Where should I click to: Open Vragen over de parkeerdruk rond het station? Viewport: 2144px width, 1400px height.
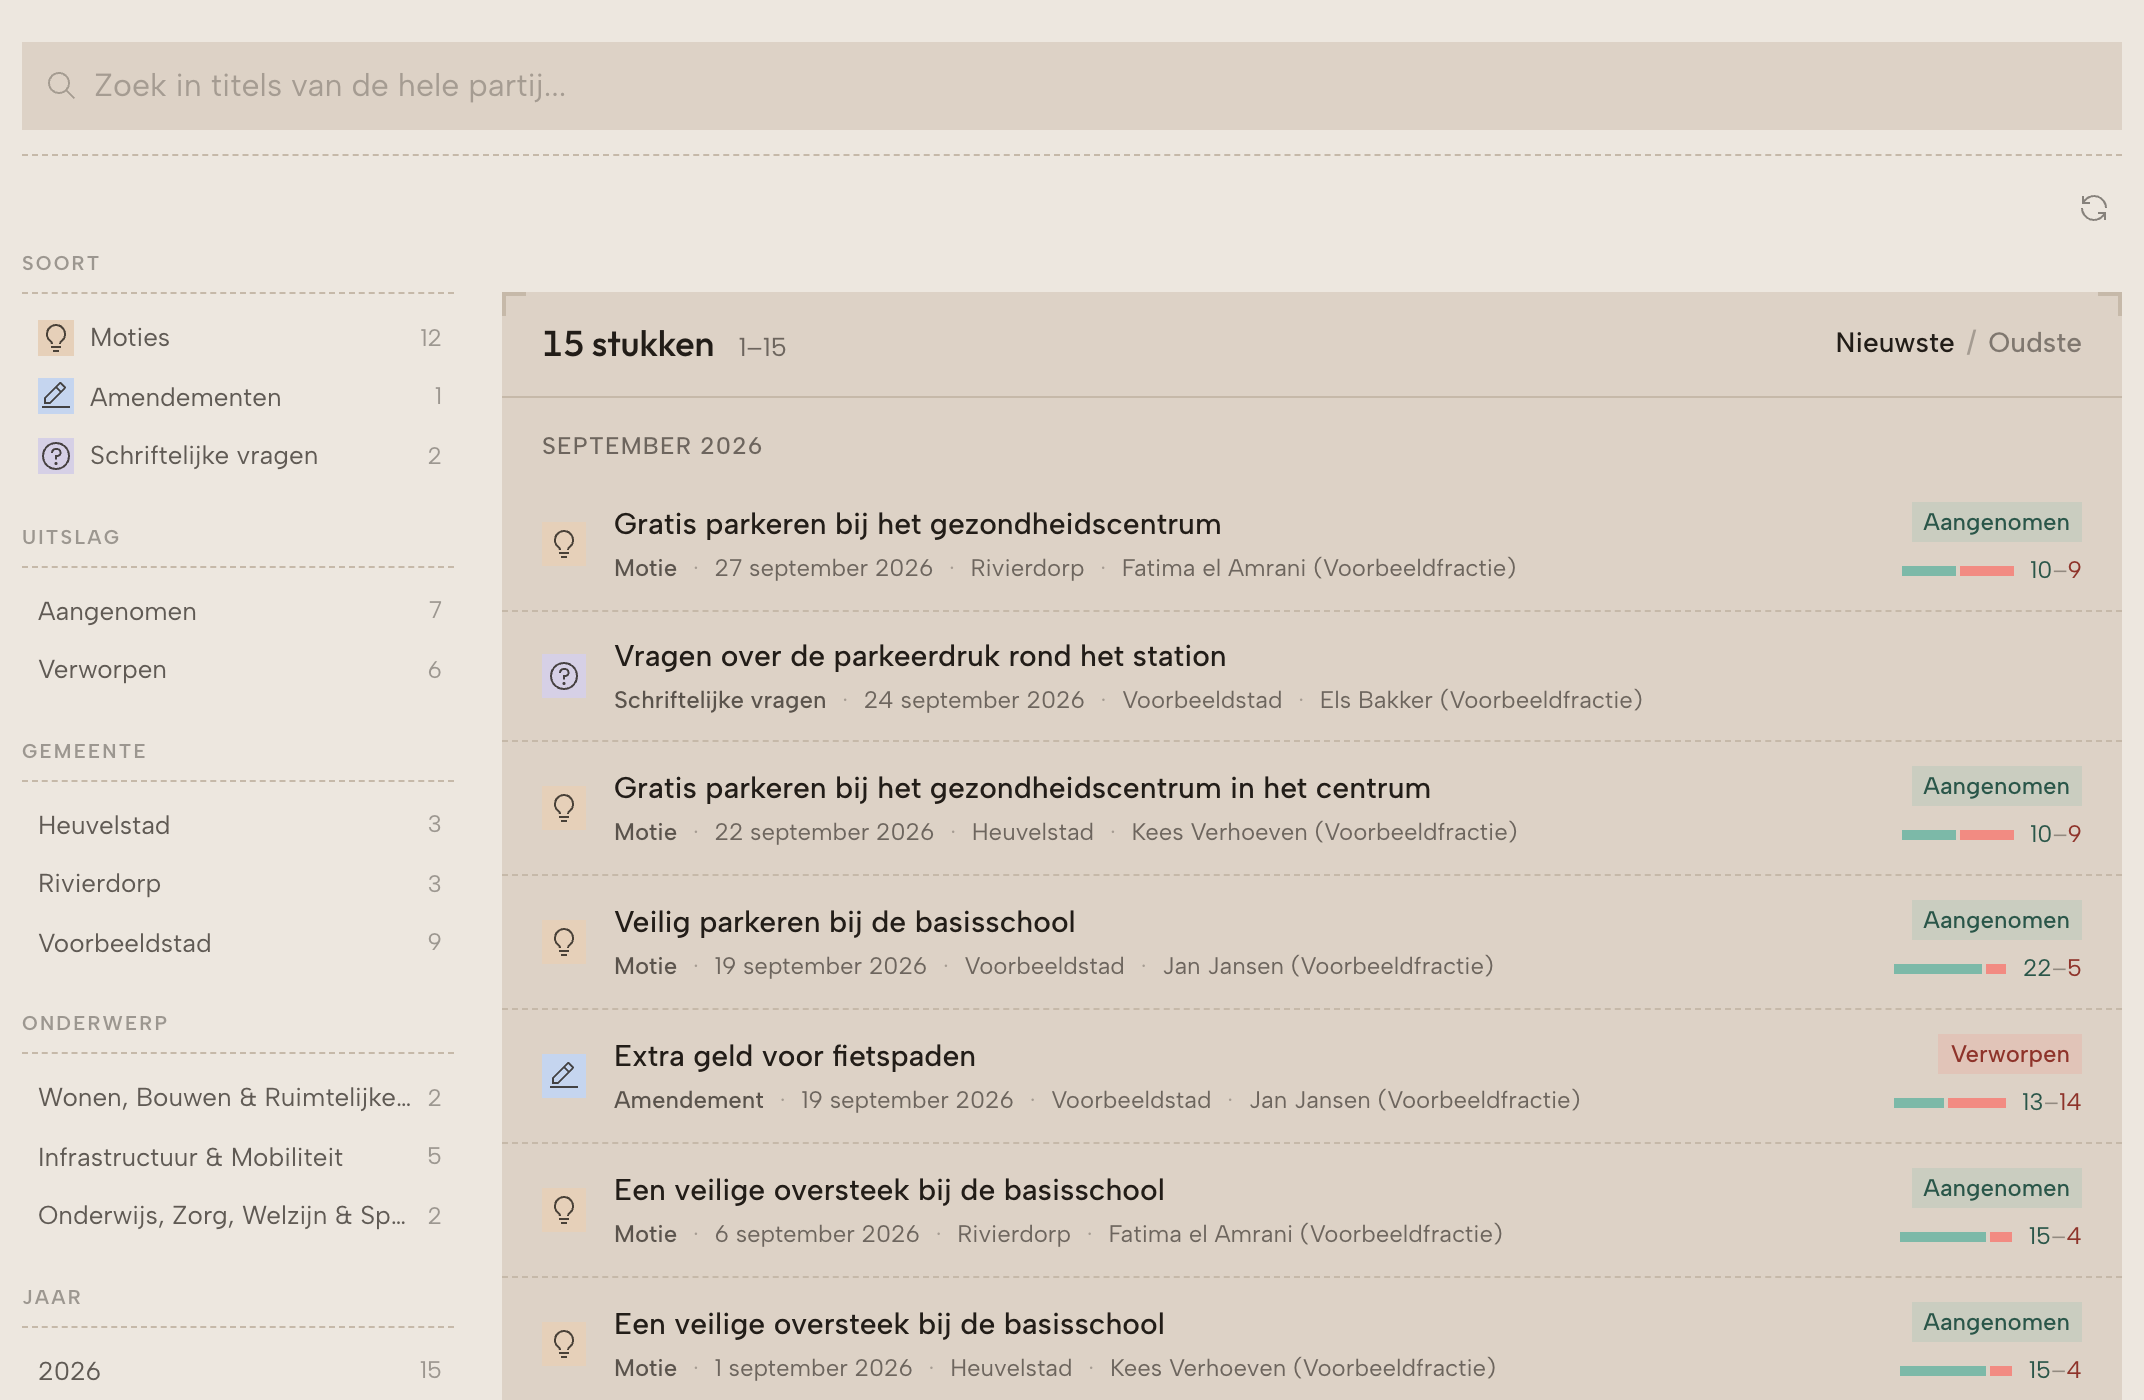[920, 656]
